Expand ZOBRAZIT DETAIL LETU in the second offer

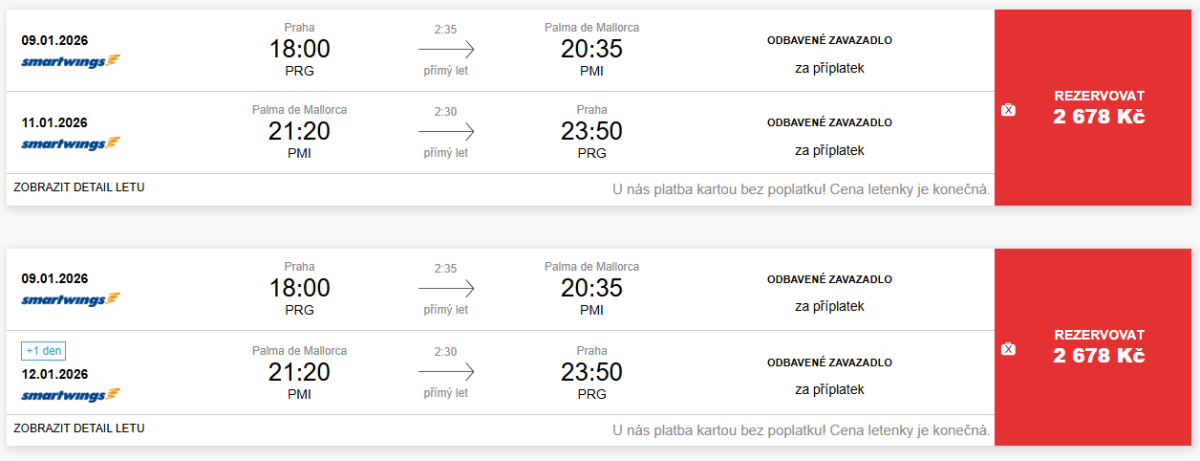(x=79, y=428)
